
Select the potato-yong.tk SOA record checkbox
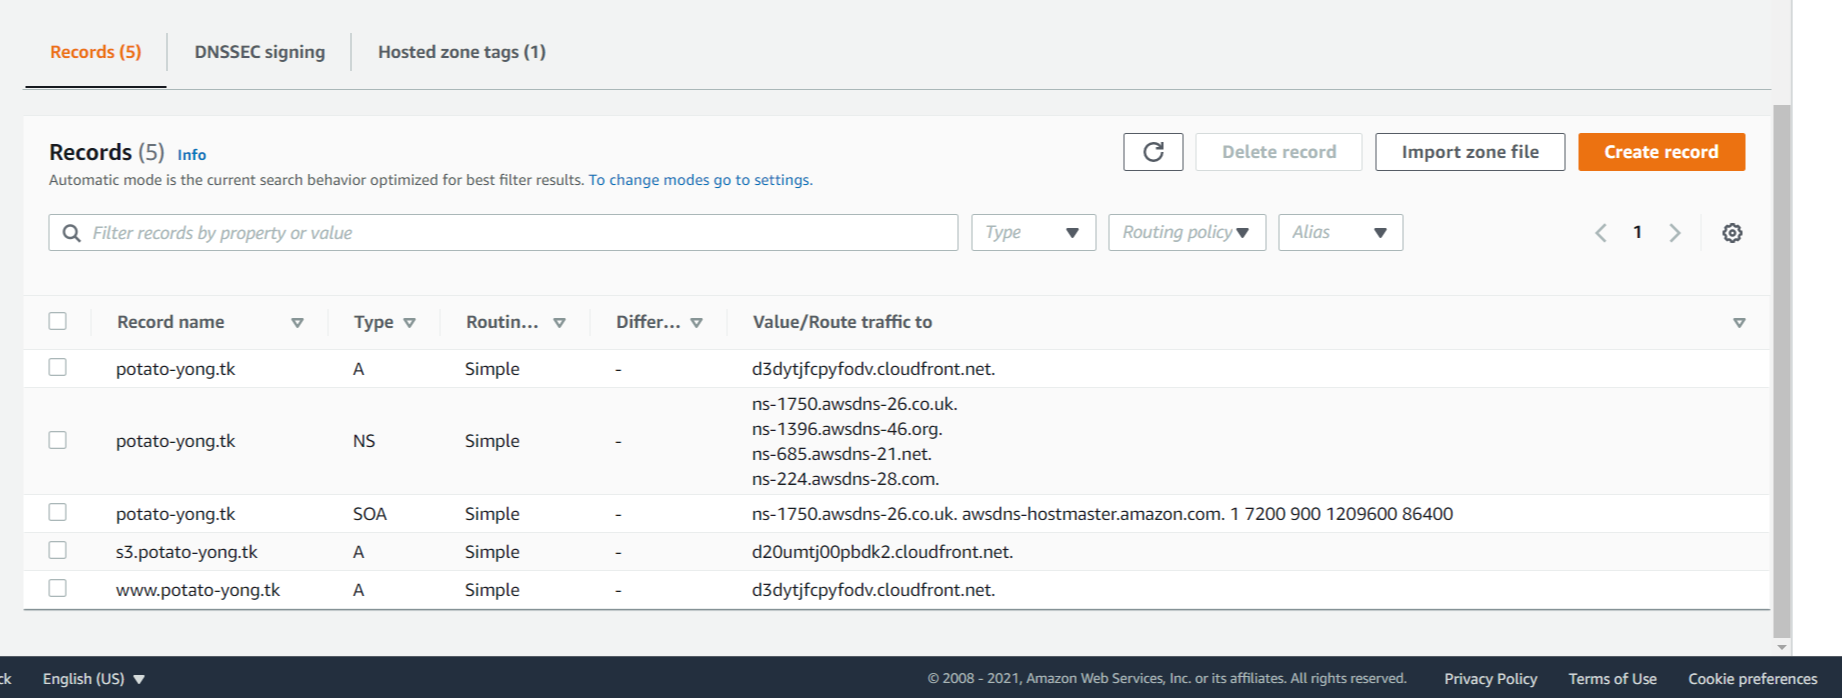pyautogui.click(x=58, y=512)
